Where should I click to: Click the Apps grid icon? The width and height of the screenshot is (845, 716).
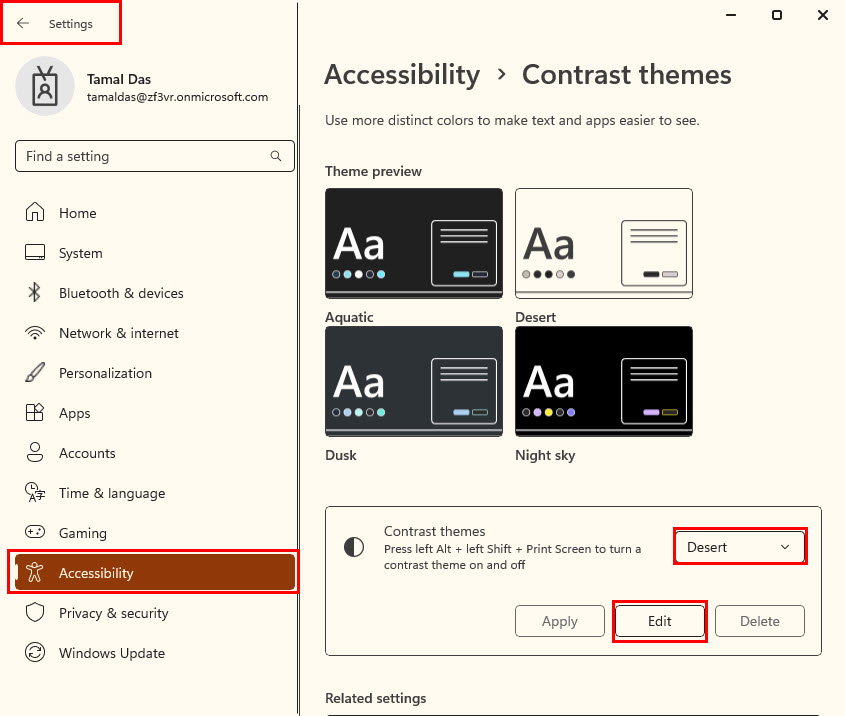coord(35,412)
